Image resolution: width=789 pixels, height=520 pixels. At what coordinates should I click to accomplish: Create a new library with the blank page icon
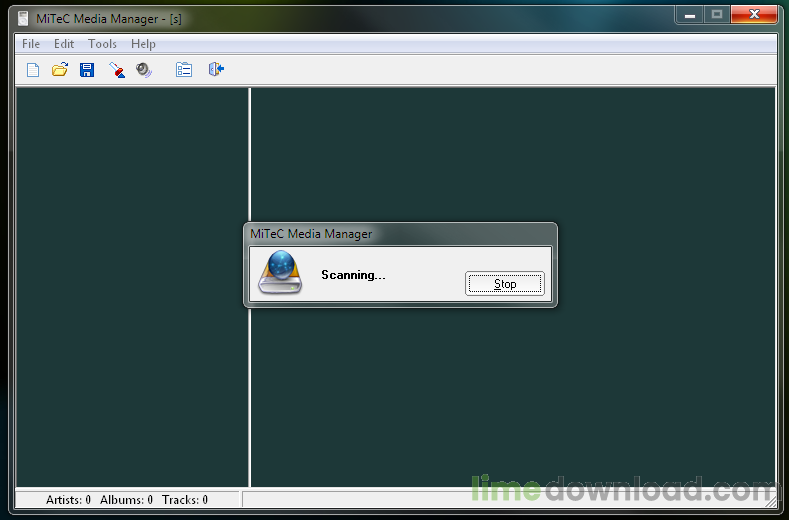[33, 69]
